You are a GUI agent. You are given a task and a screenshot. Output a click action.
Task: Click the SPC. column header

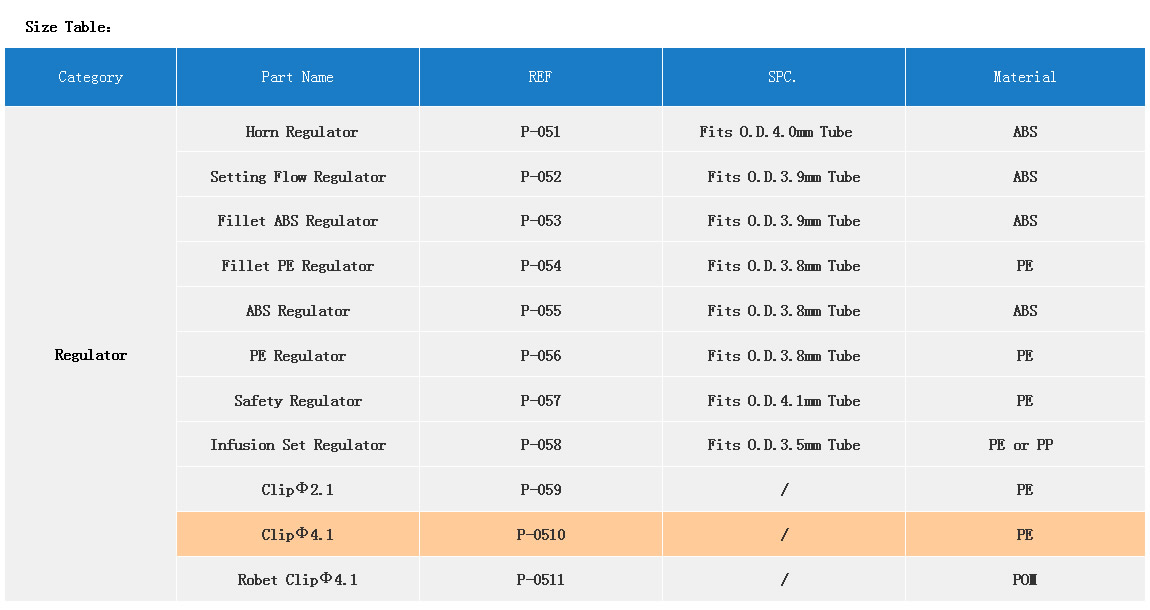[x=783, y=77]
